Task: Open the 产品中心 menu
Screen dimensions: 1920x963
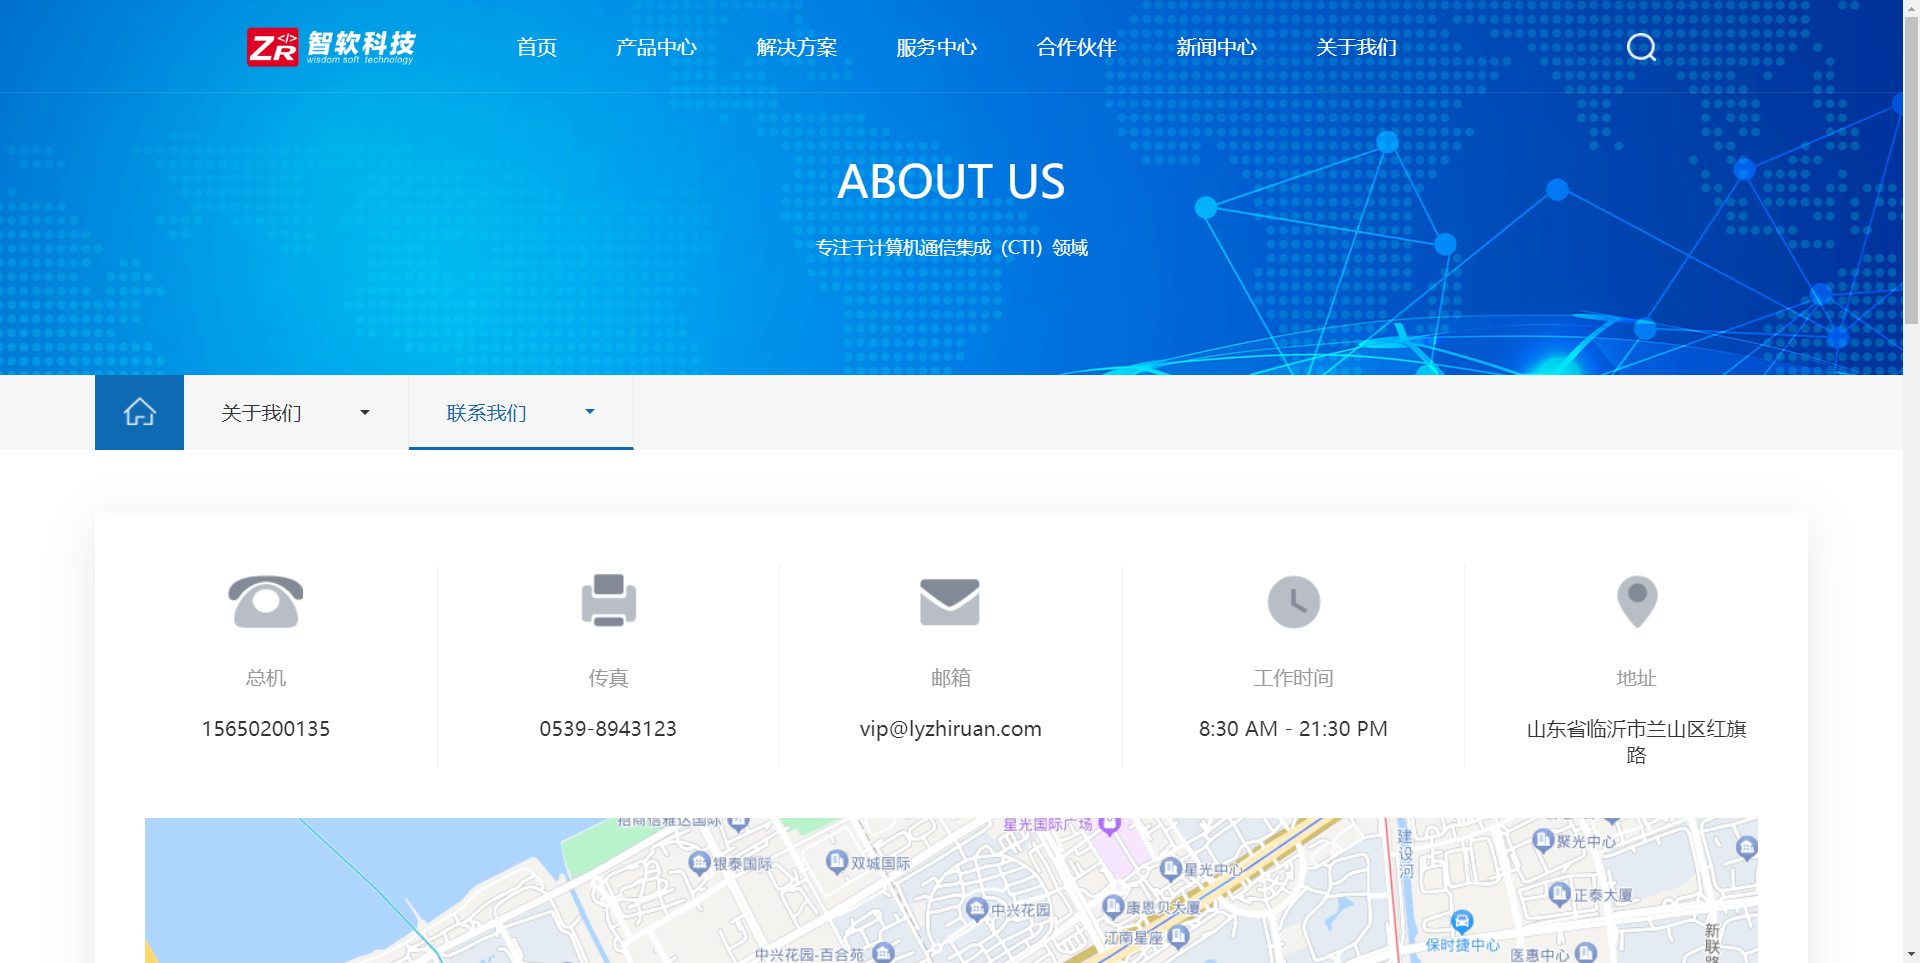Action: [x=656, y=47]
